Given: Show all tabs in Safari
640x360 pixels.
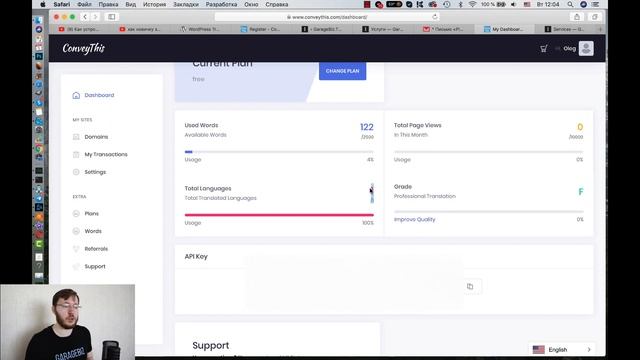Looking at the screenshot, I should click(x=595, y=17).
